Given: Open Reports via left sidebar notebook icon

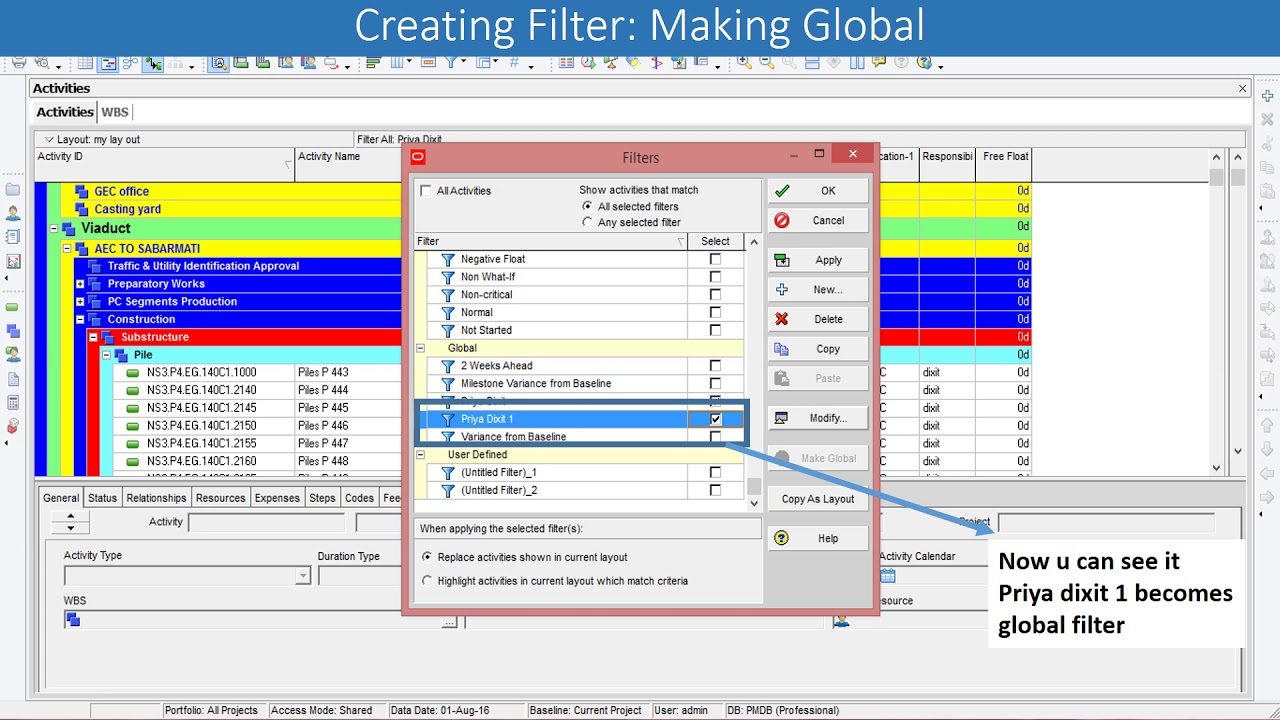Looking at the screenshot, I should tap(12, 237).
